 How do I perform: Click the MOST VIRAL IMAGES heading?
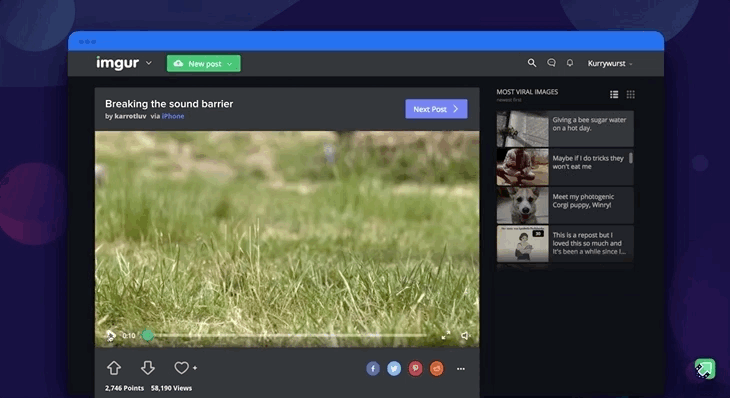[x=527, y=92]
